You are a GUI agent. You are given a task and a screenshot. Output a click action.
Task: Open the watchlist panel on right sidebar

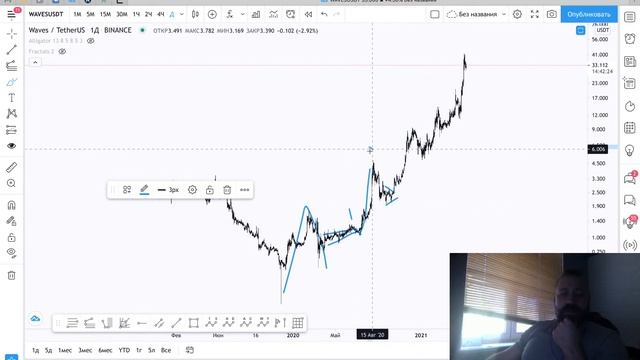tap(630, 17)
